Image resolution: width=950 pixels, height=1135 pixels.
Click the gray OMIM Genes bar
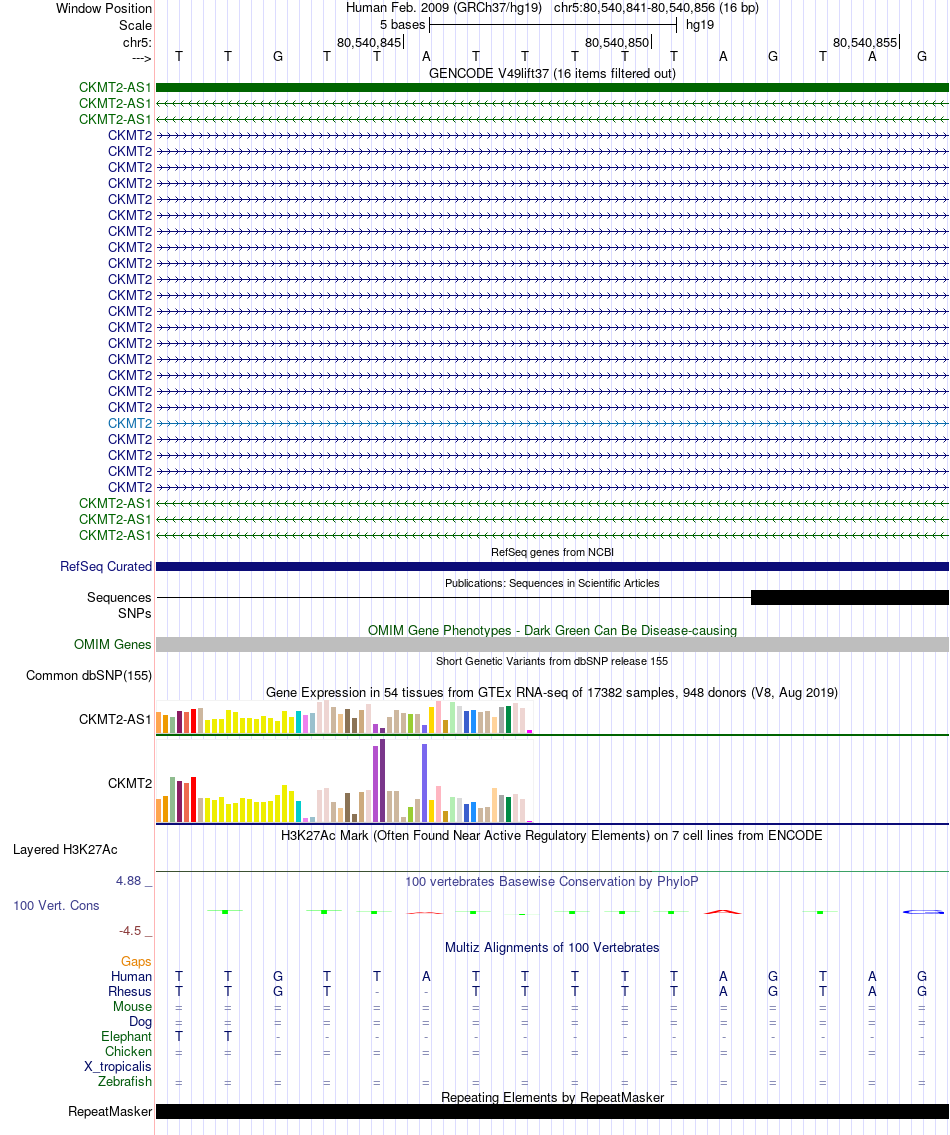pyautogui.click(x=552, y=645)
